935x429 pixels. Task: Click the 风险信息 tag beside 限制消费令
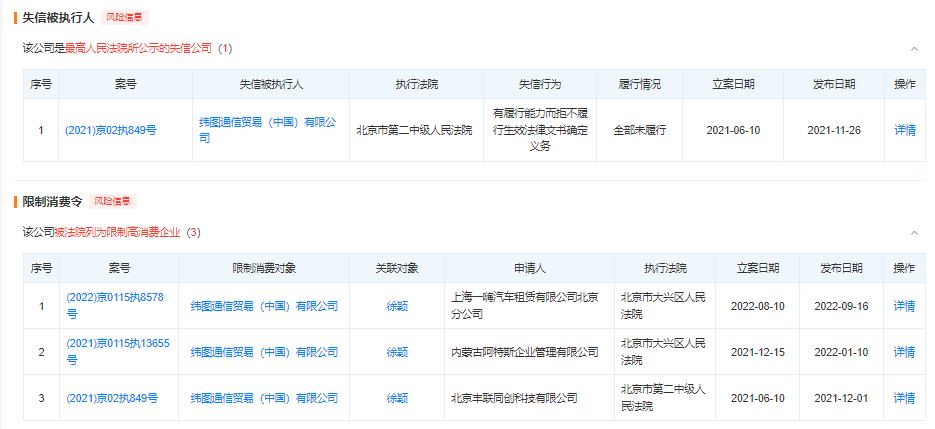coord(113,201)
